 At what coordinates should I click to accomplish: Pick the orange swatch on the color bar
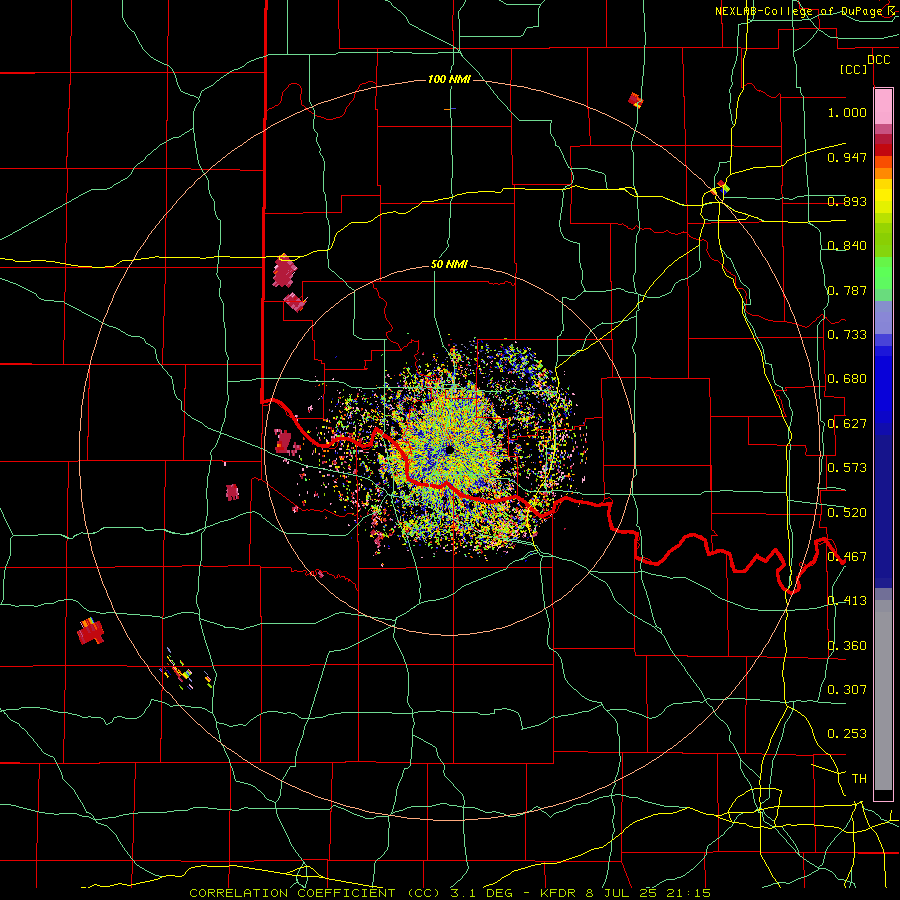(x=883, y=172)
